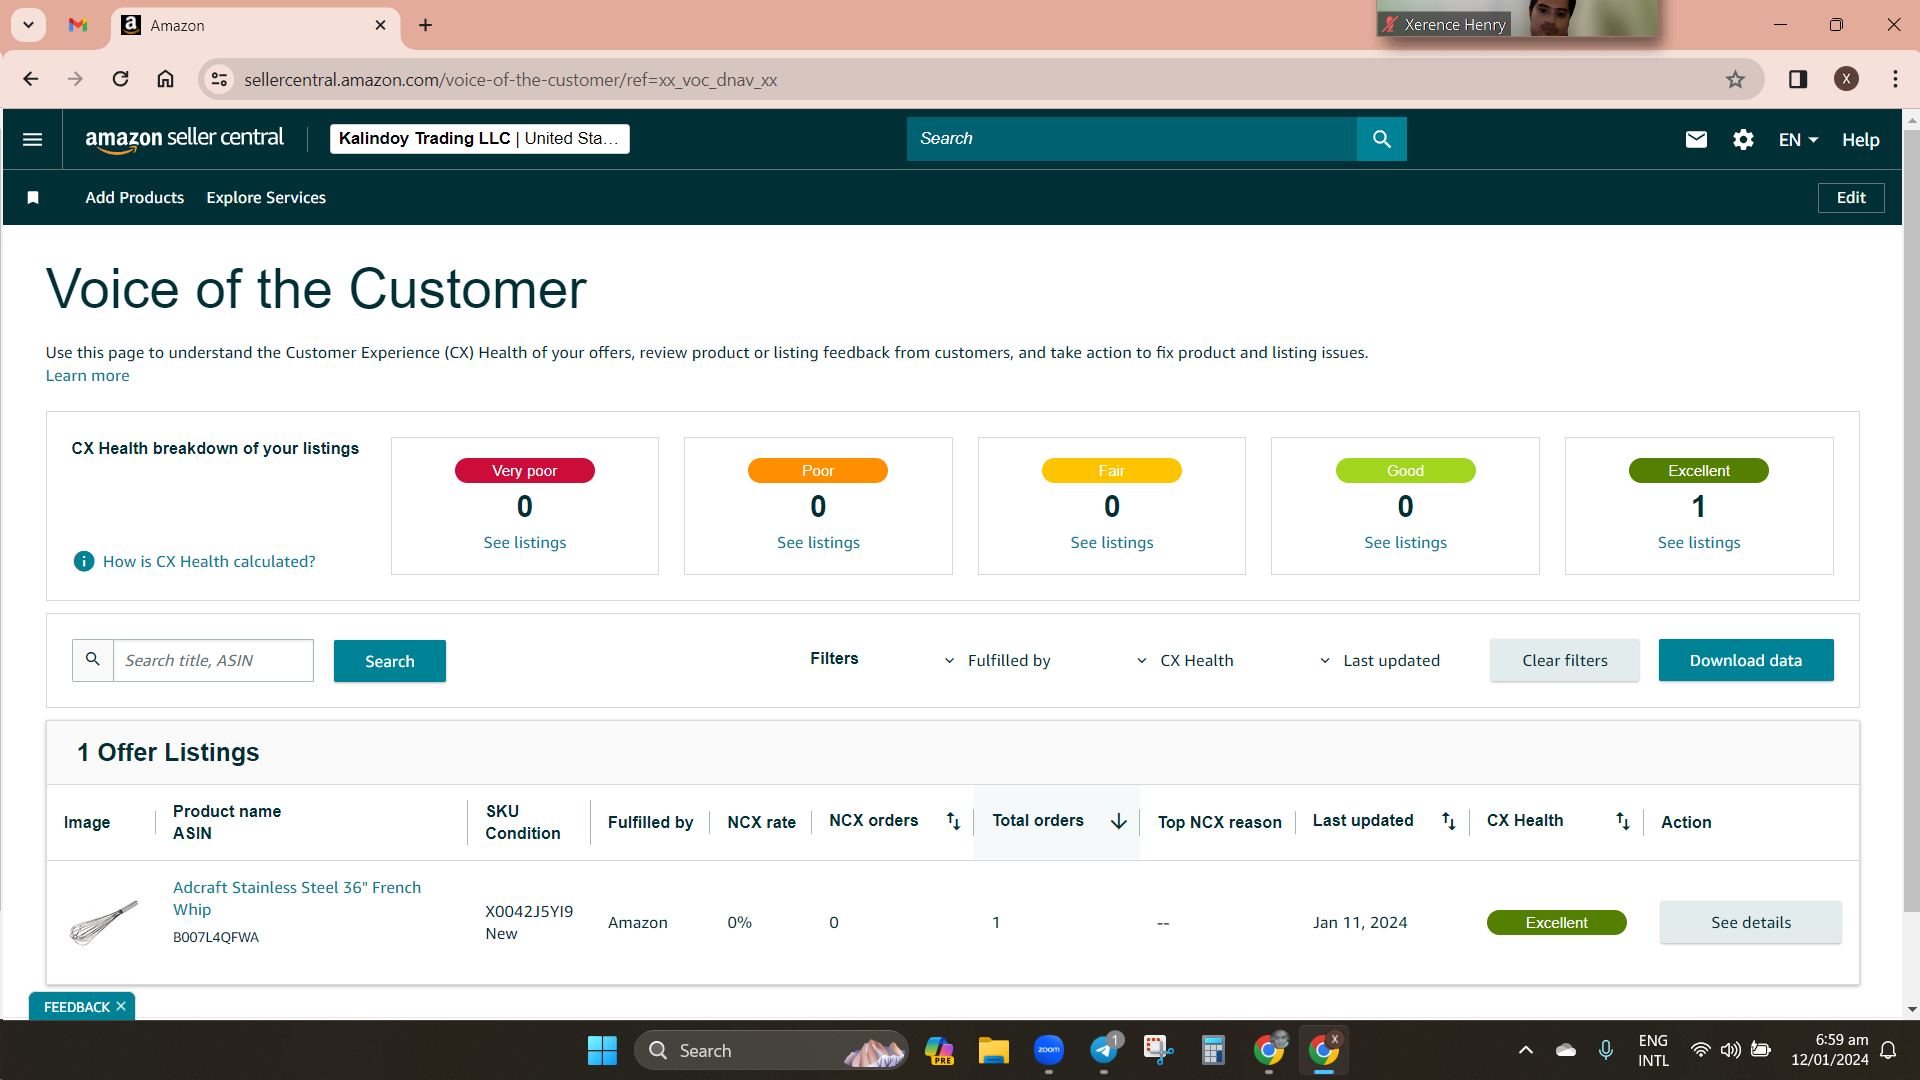The width and height of the screenshot is (1920, 1080).
Task: Close the Amazon browser tab
Action: [380, 25]
